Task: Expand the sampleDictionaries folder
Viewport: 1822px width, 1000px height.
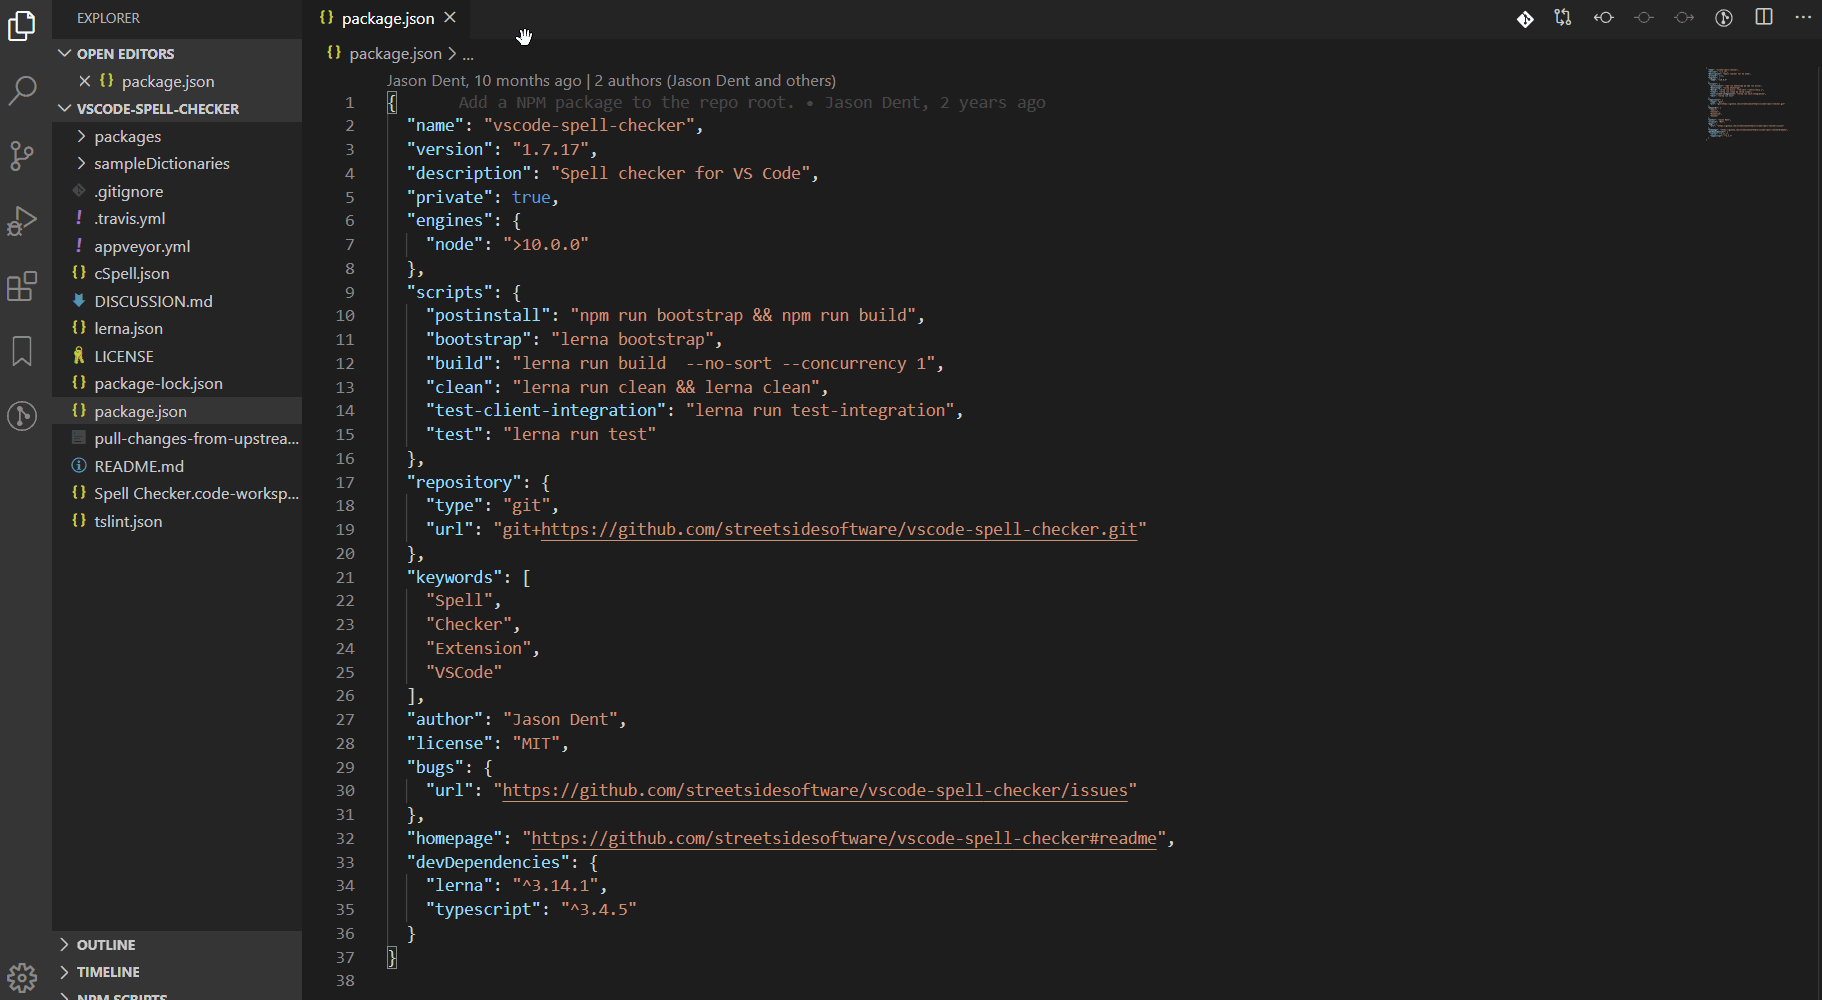Action: point(177,163)
